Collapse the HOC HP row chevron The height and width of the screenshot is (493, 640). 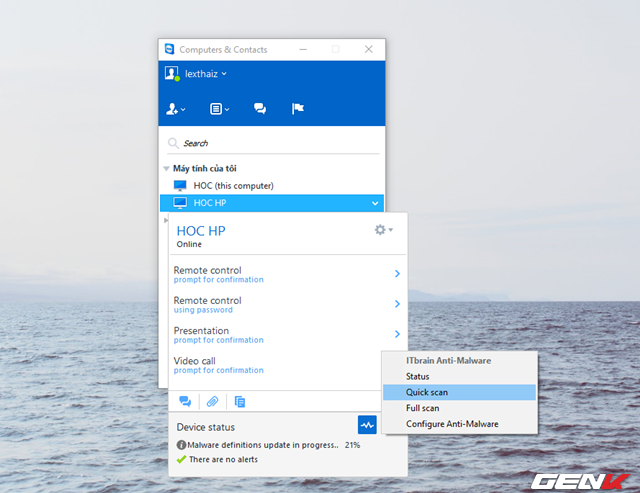click(x=375, y=203)
